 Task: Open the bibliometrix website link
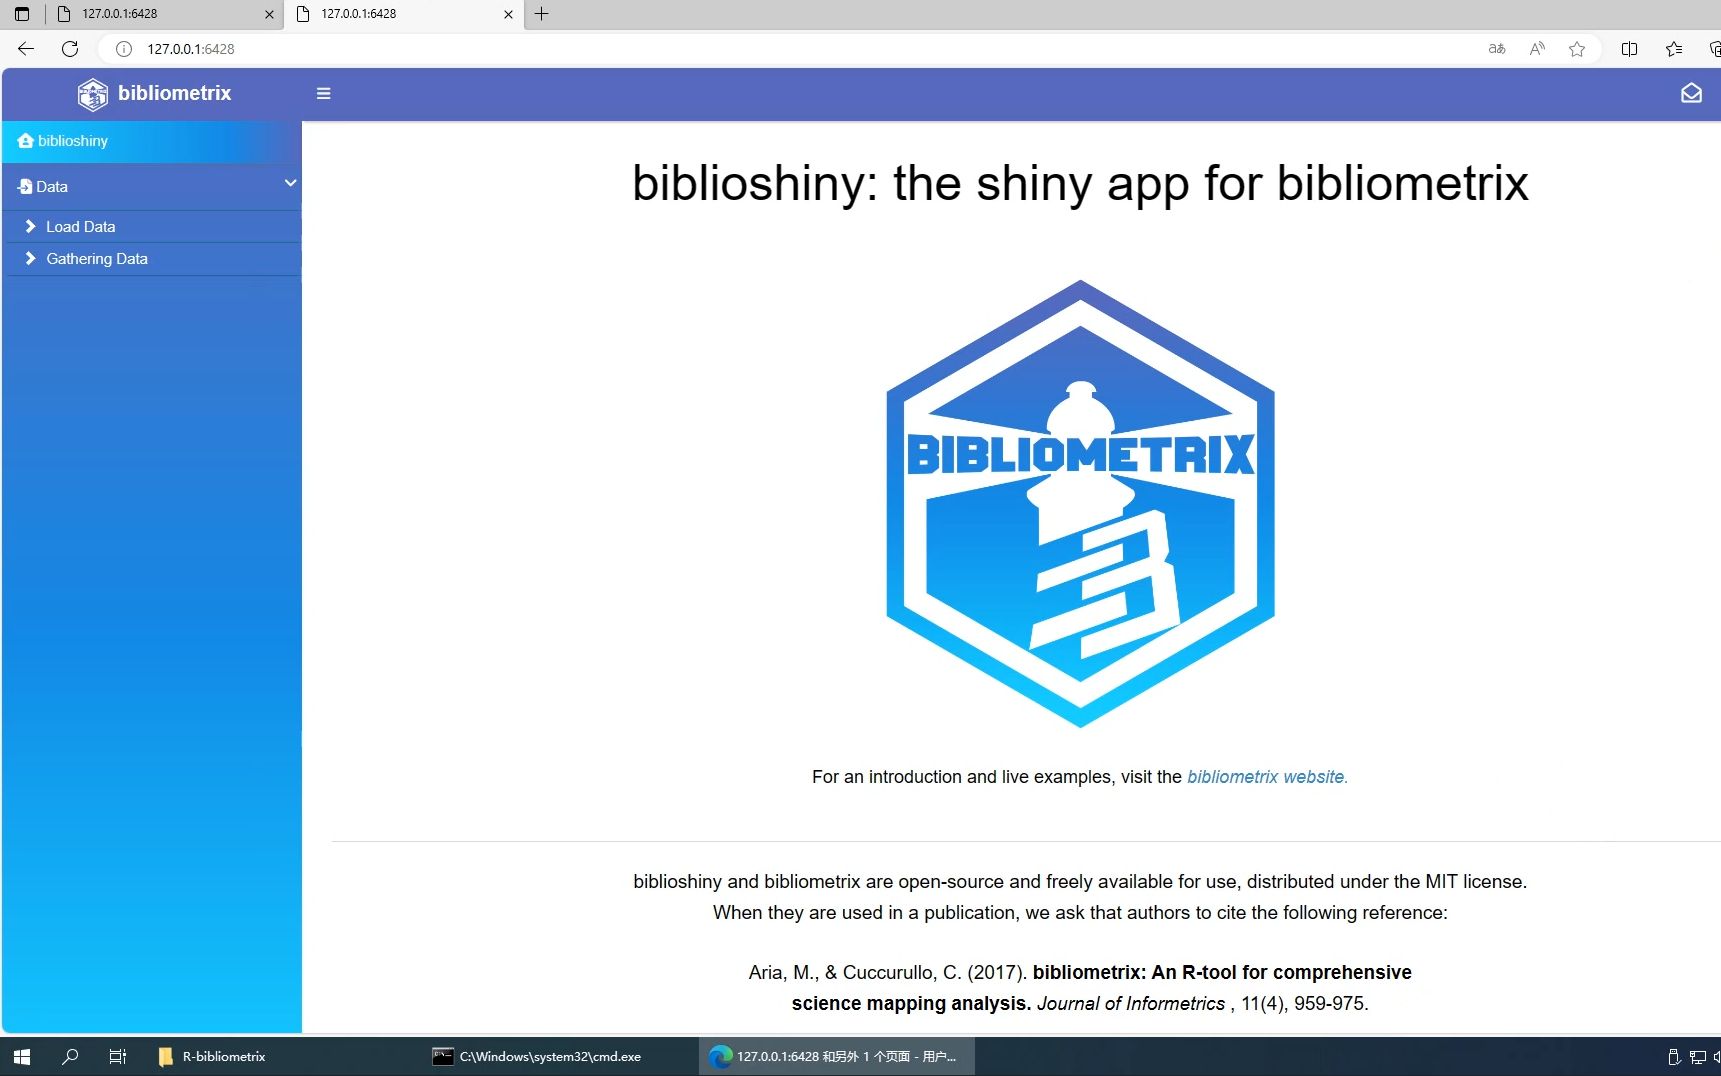click(x=1266, y=777)
